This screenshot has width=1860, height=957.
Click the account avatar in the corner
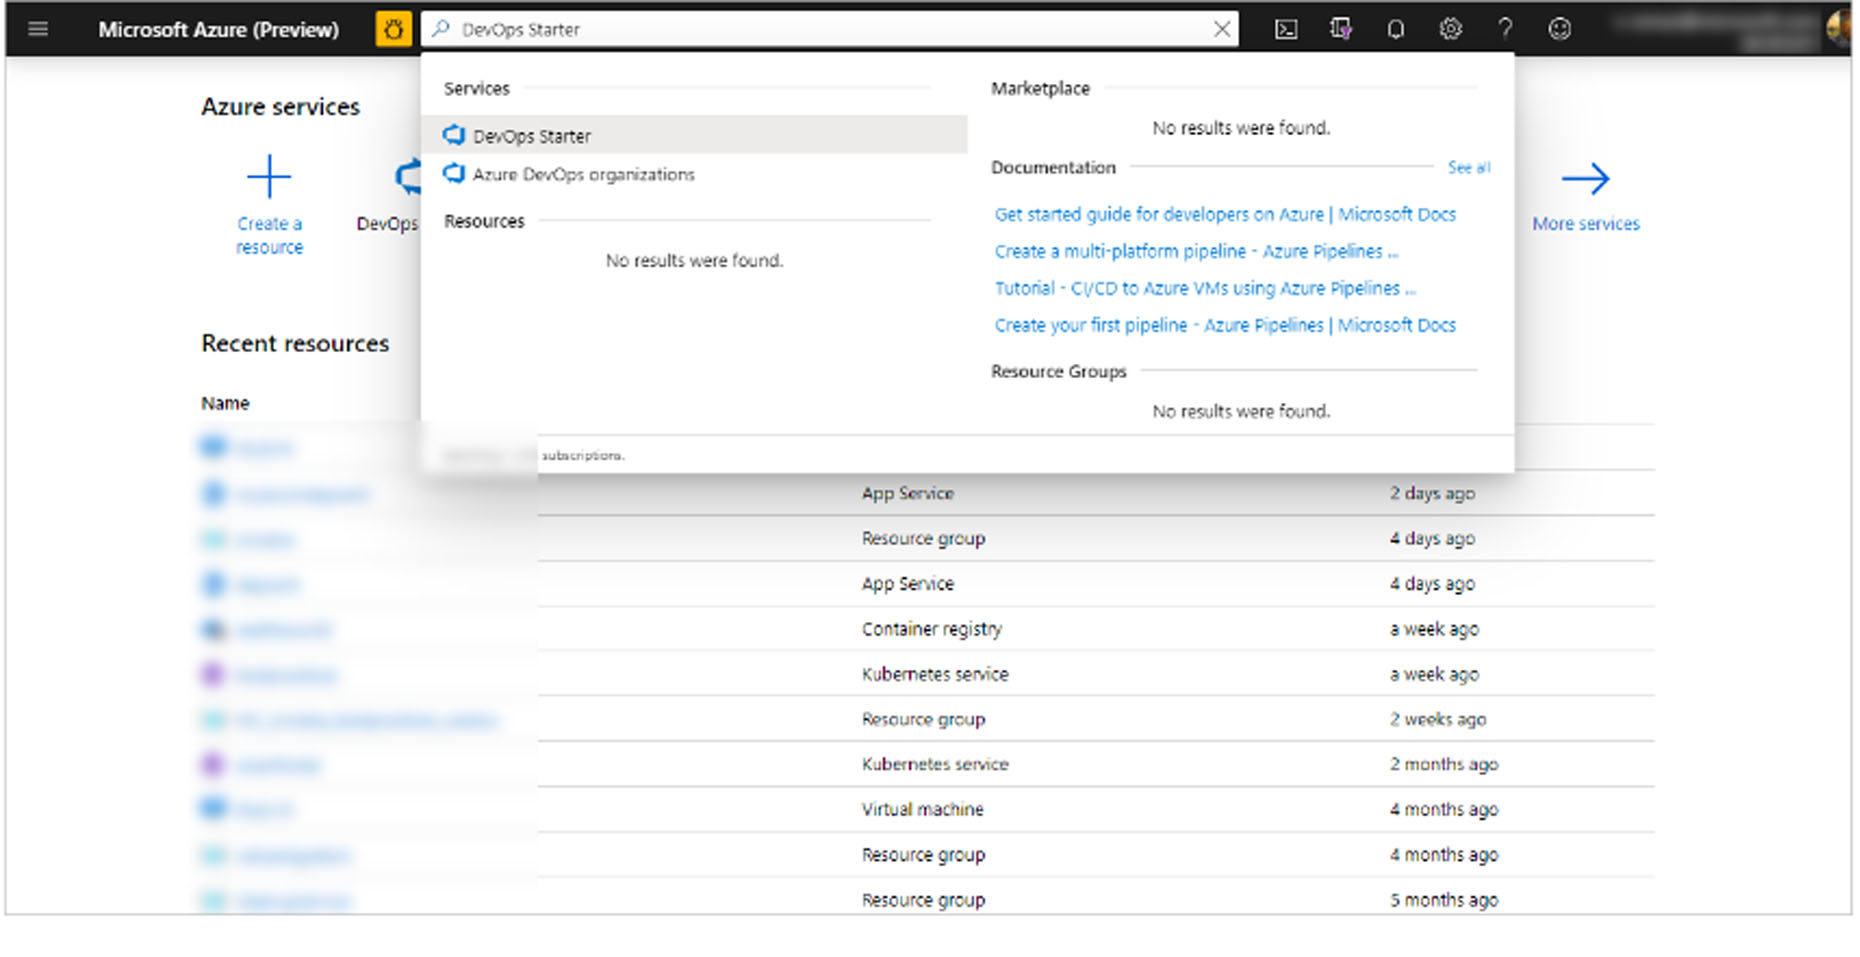[1836, 29]
